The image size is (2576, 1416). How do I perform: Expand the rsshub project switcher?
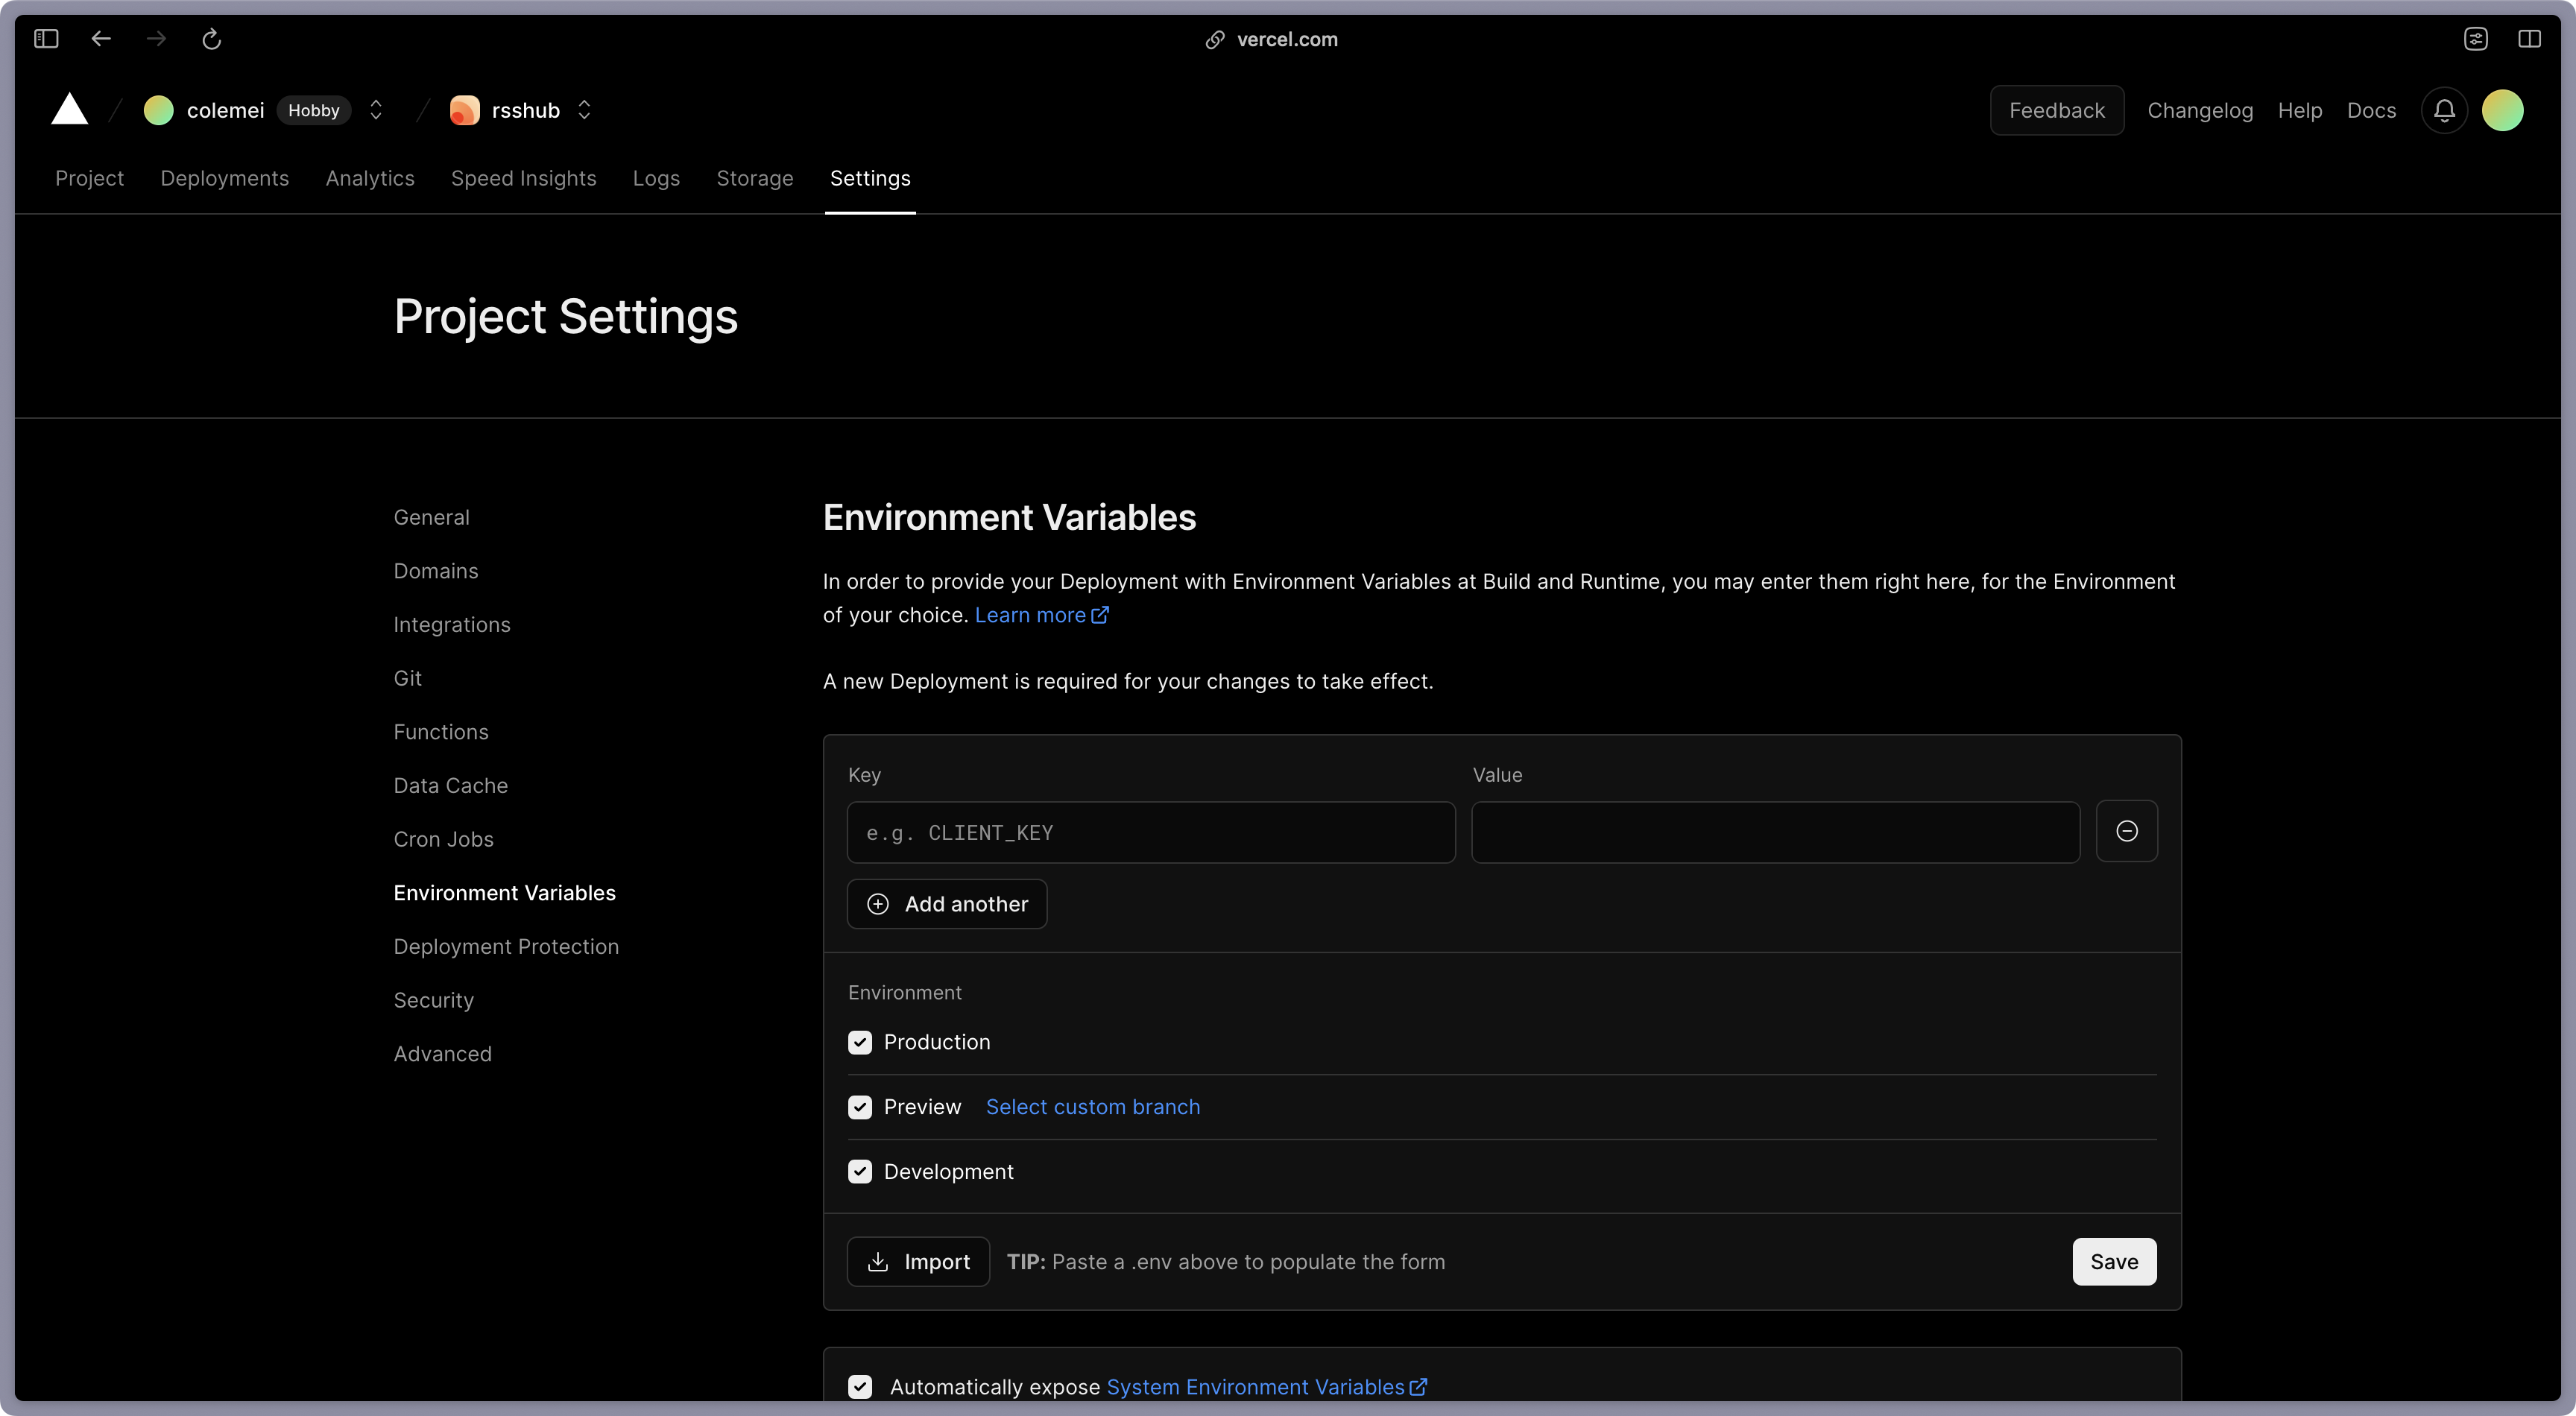pos(584,110)
